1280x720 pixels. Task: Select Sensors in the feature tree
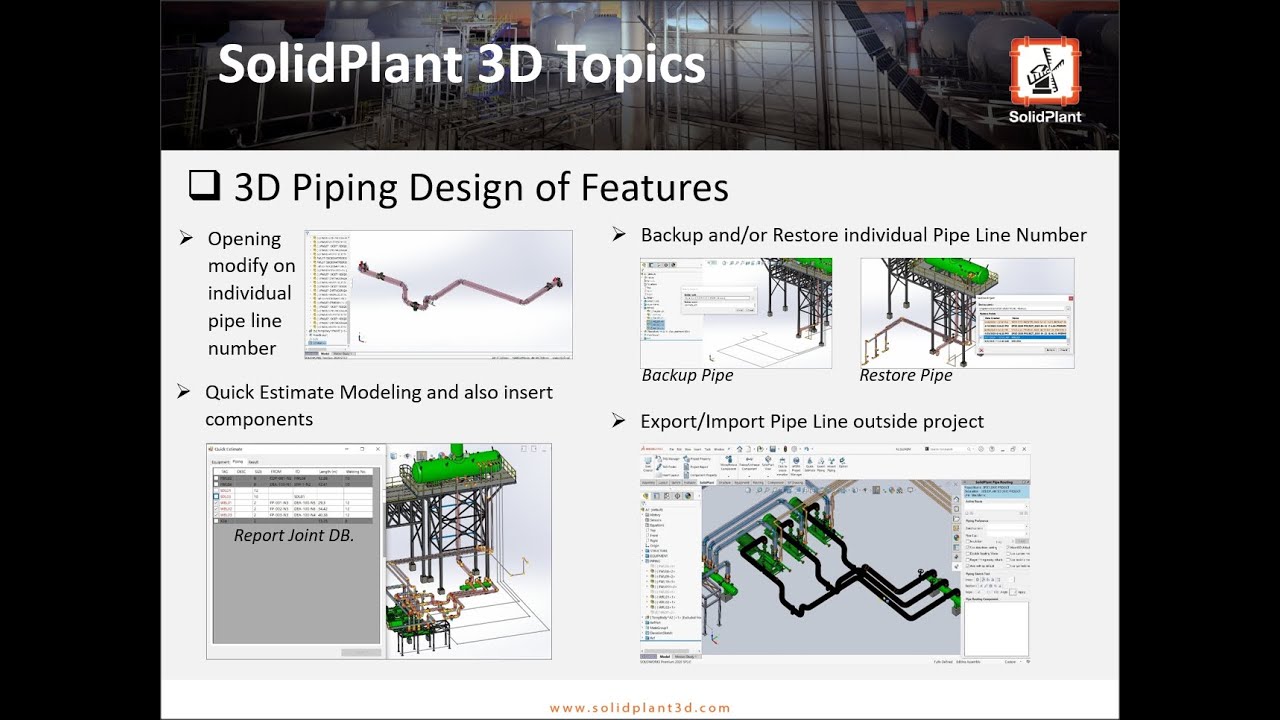(655, 520)
